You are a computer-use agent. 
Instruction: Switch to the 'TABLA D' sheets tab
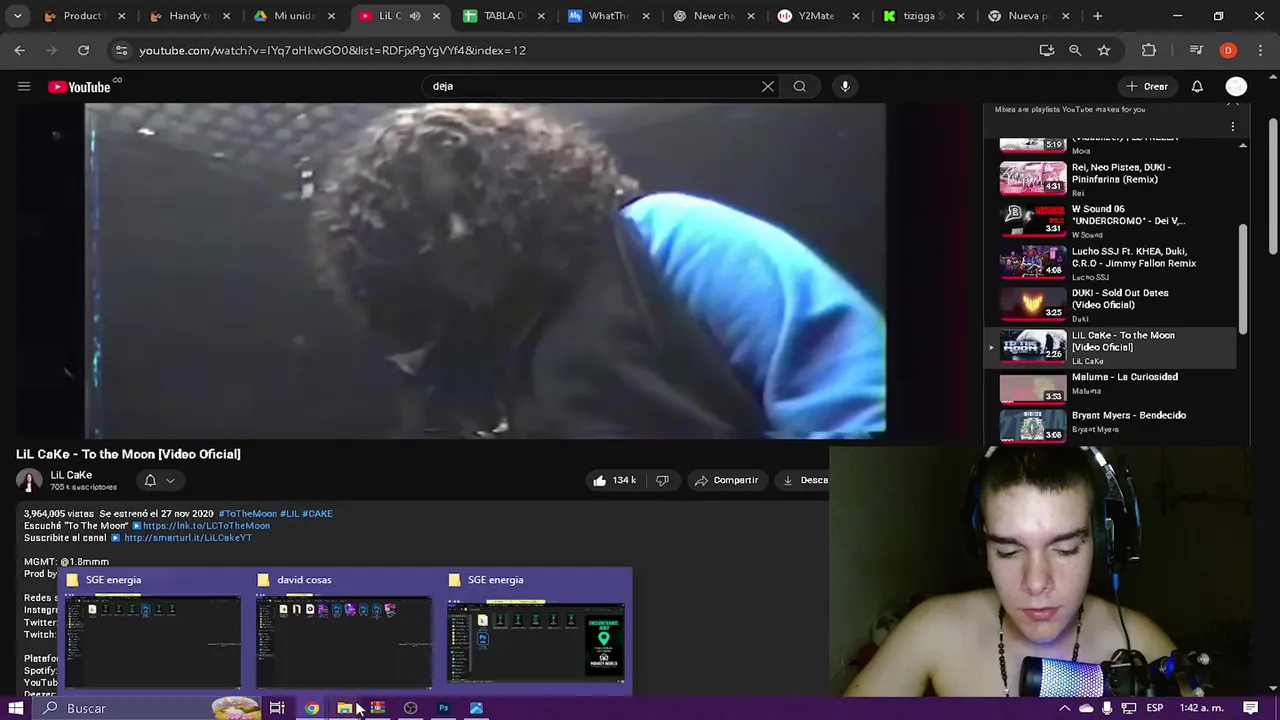504,16
